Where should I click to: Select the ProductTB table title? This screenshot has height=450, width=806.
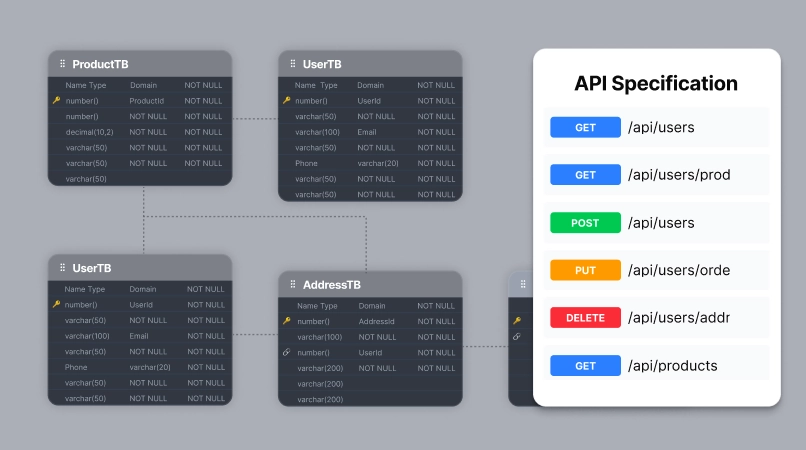click(x=100, y=64)
